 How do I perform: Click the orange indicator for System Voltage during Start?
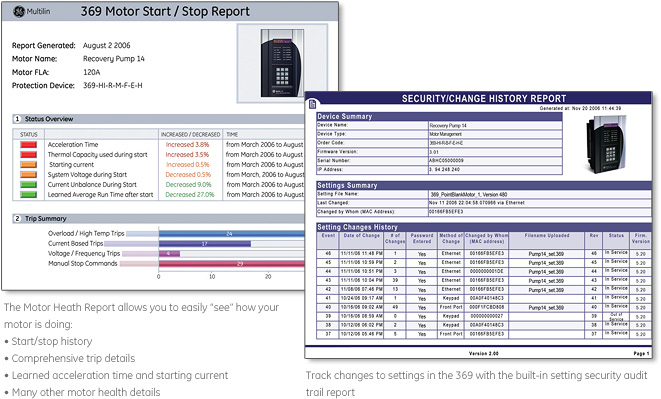coord(29,175)
